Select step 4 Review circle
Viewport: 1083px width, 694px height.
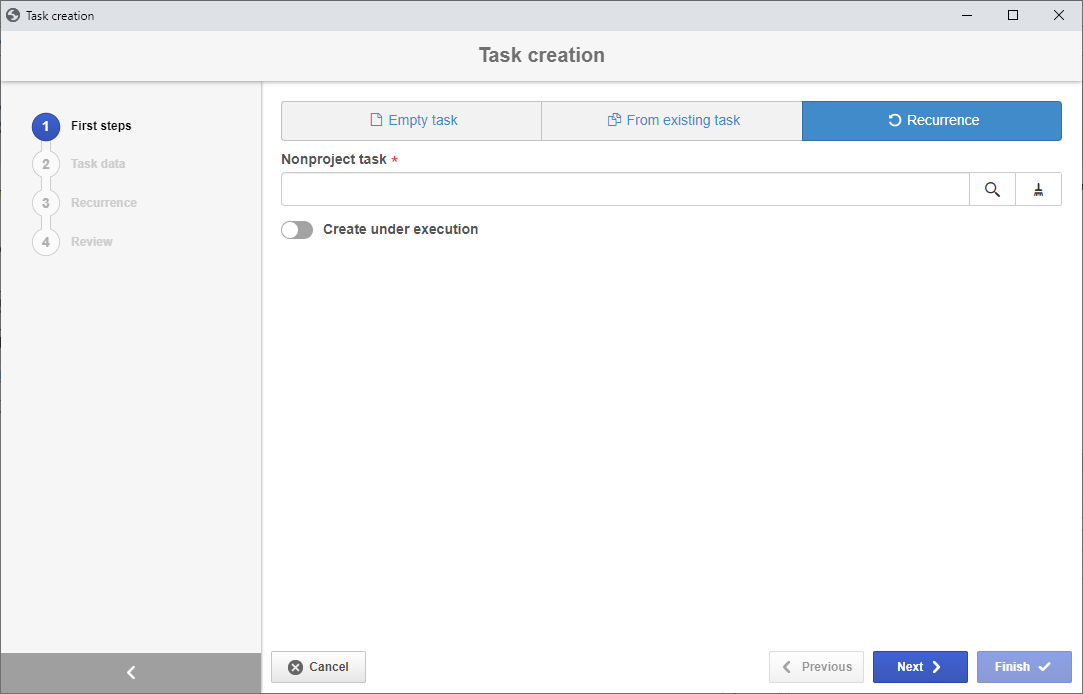click(x=46, y=242)
